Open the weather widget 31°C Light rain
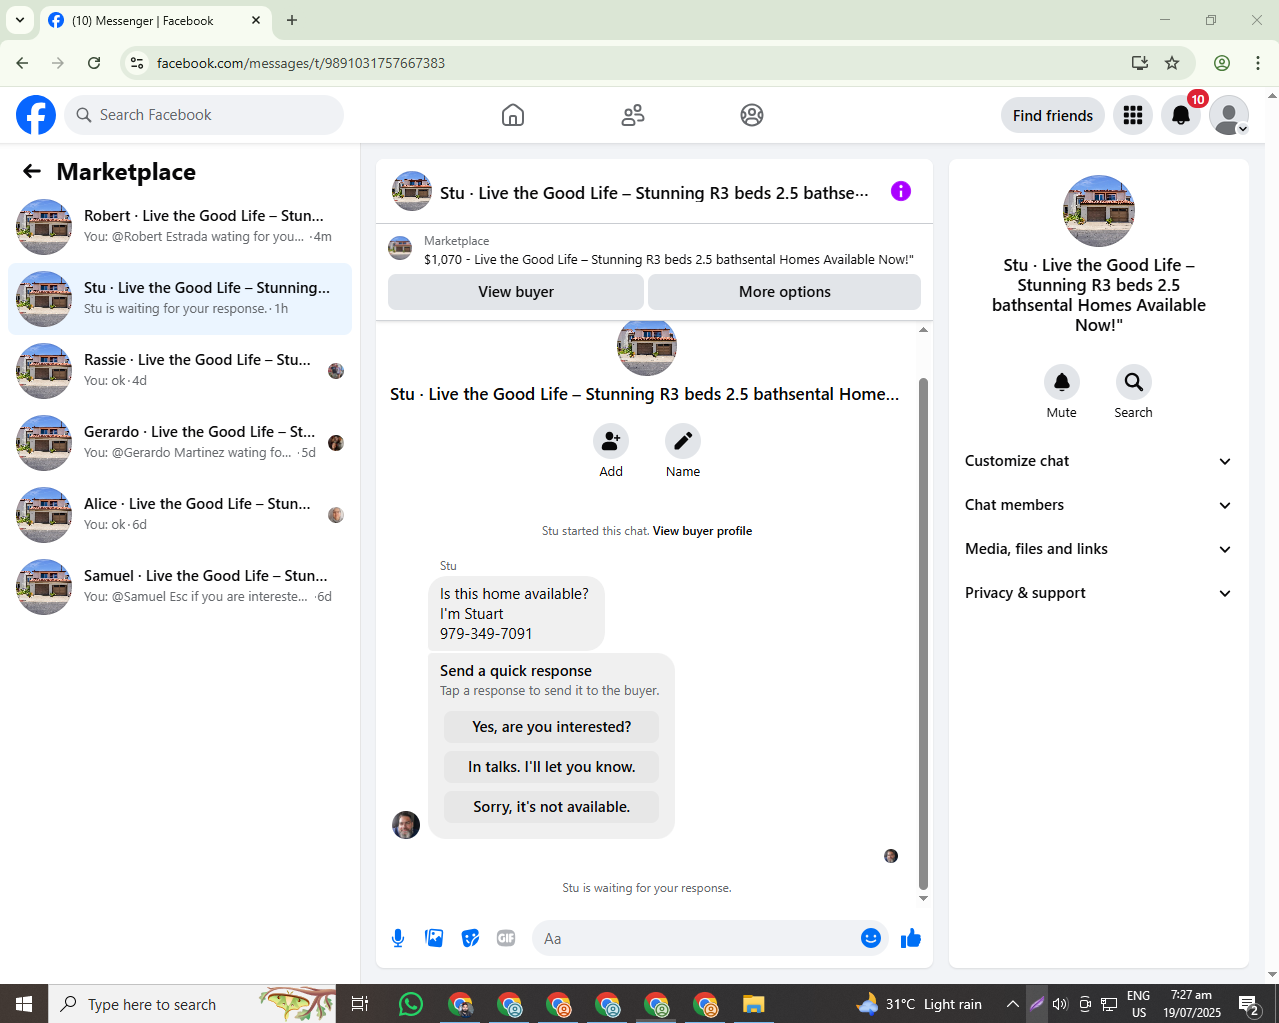 [920, 1004]
